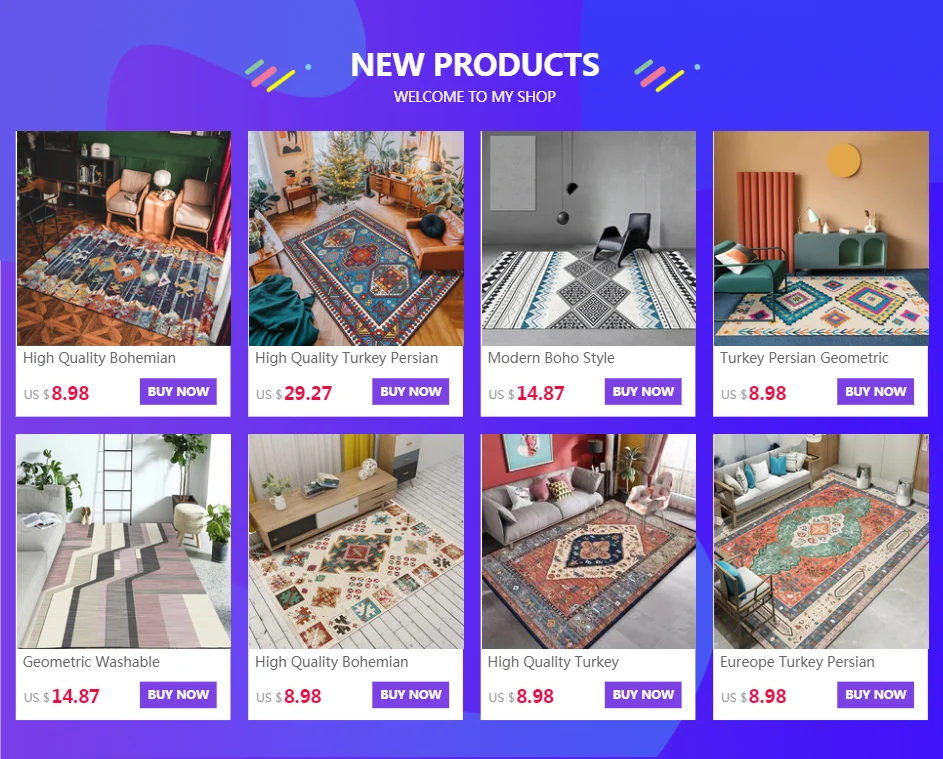Viewport: 943px width, 759px height.
Task: Click the NEW PRODUCTS banner heading
Action: (475, 64)
